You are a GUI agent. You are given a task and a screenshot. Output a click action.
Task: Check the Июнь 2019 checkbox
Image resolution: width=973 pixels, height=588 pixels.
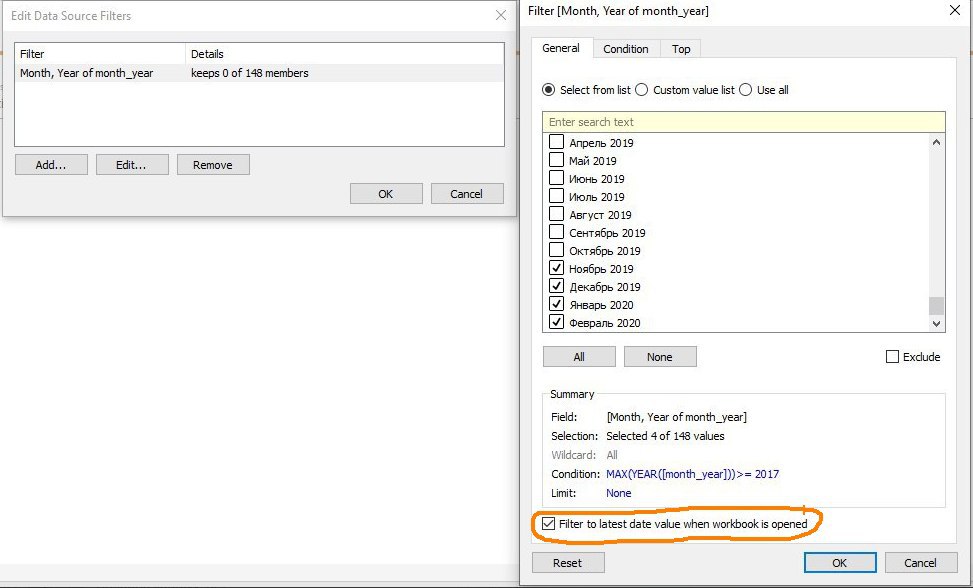coord(557,179)
